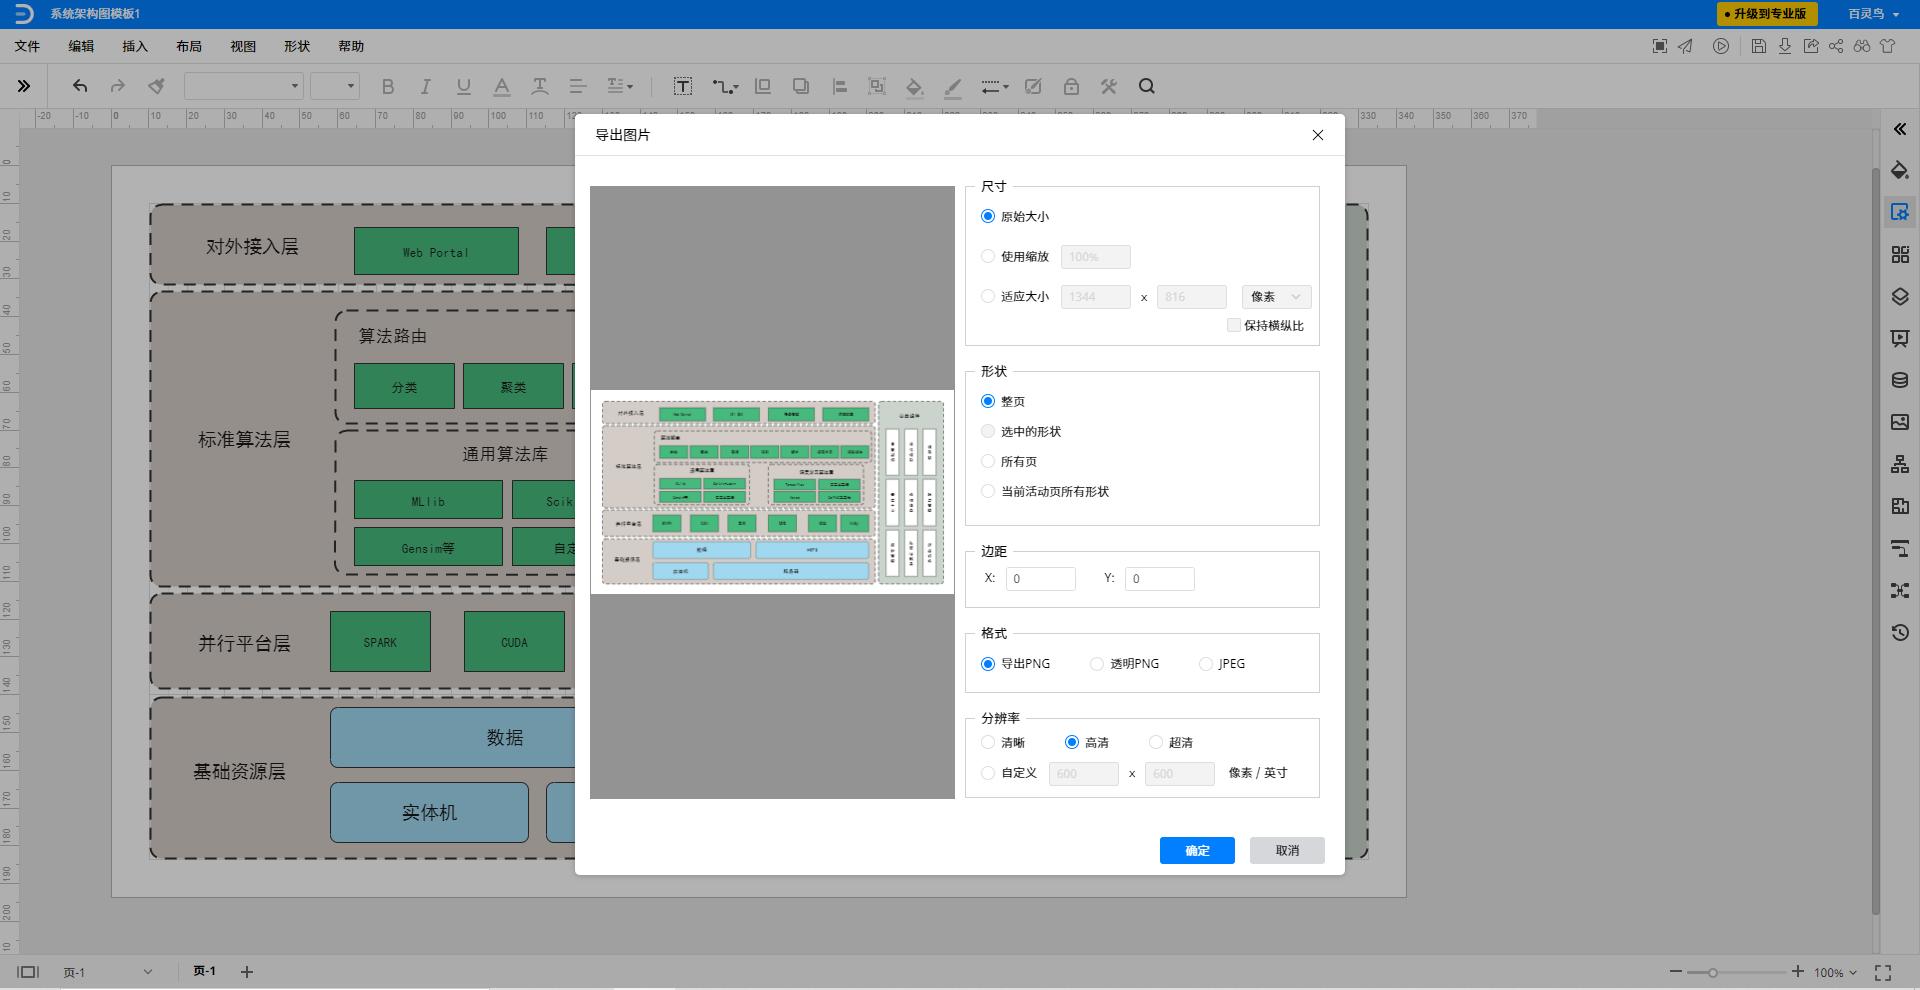Open the 100% zoom level dropdown
1920x990 pixels.
[1835, 972]
